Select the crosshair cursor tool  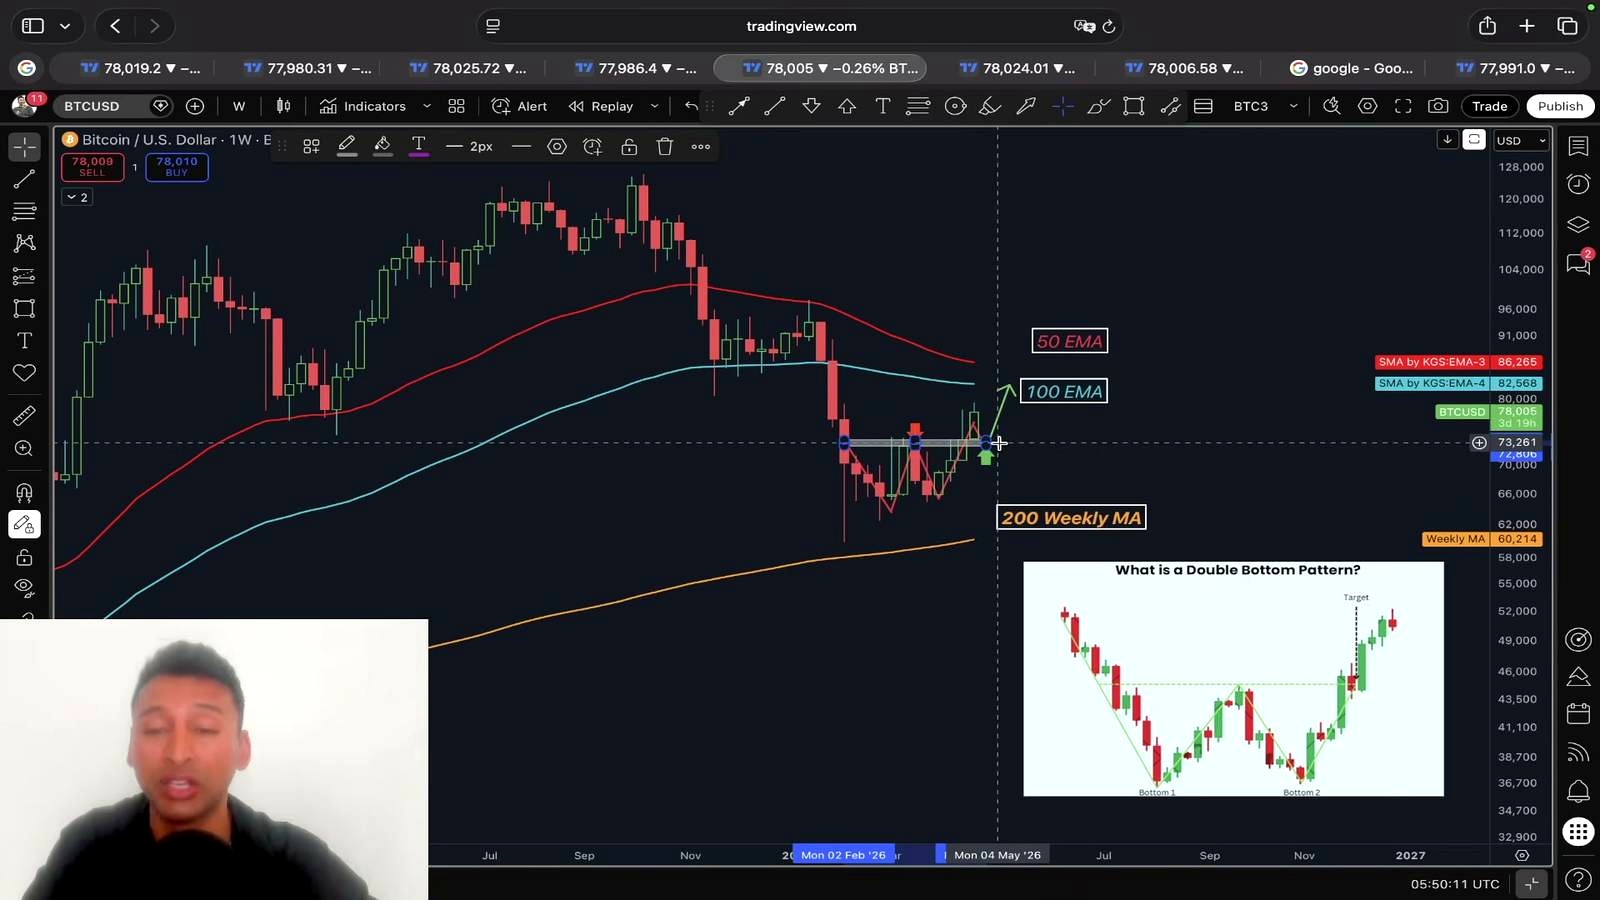(x=24, y=147)
